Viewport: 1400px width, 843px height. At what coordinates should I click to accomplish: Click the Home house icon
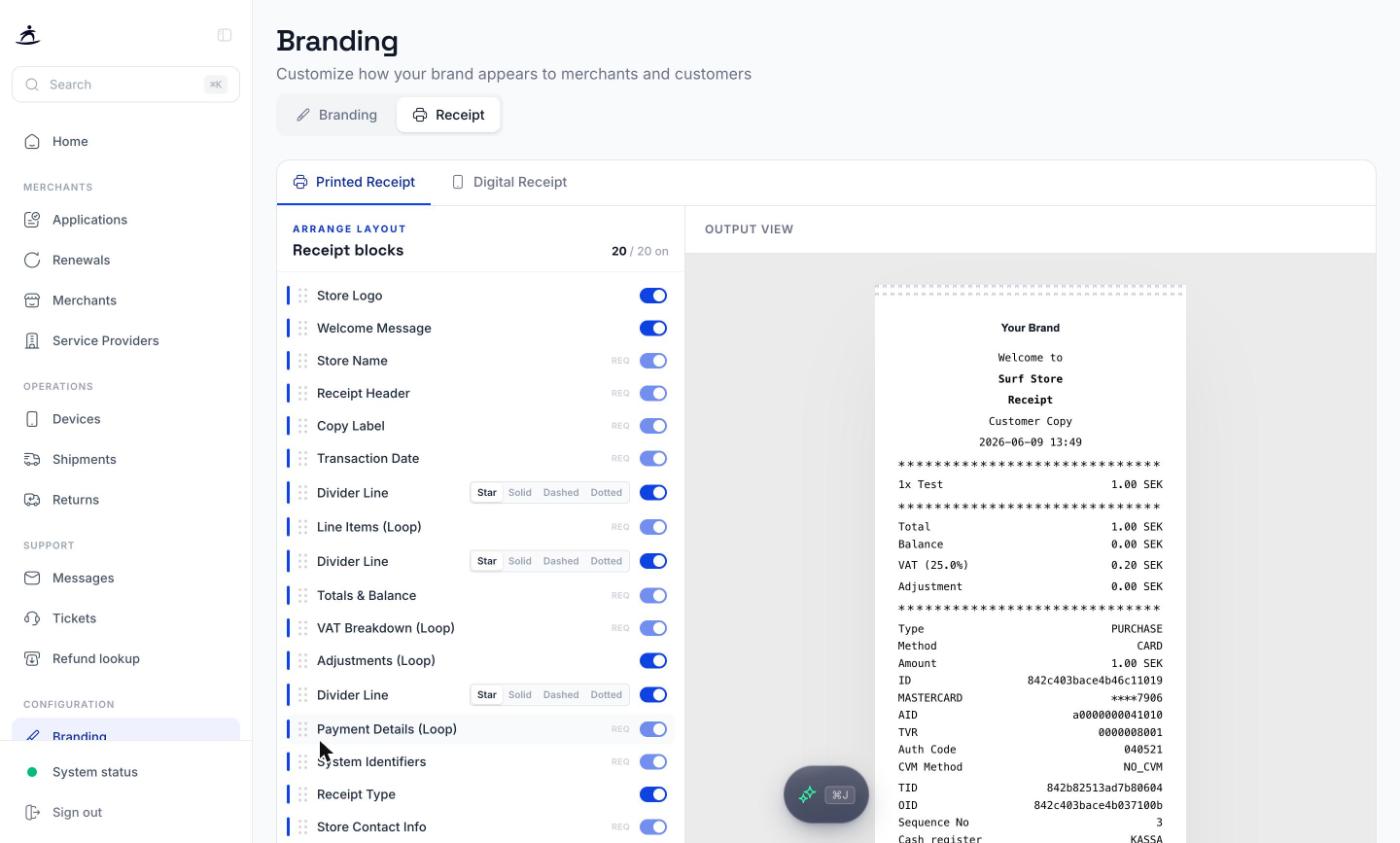(32, 141)
